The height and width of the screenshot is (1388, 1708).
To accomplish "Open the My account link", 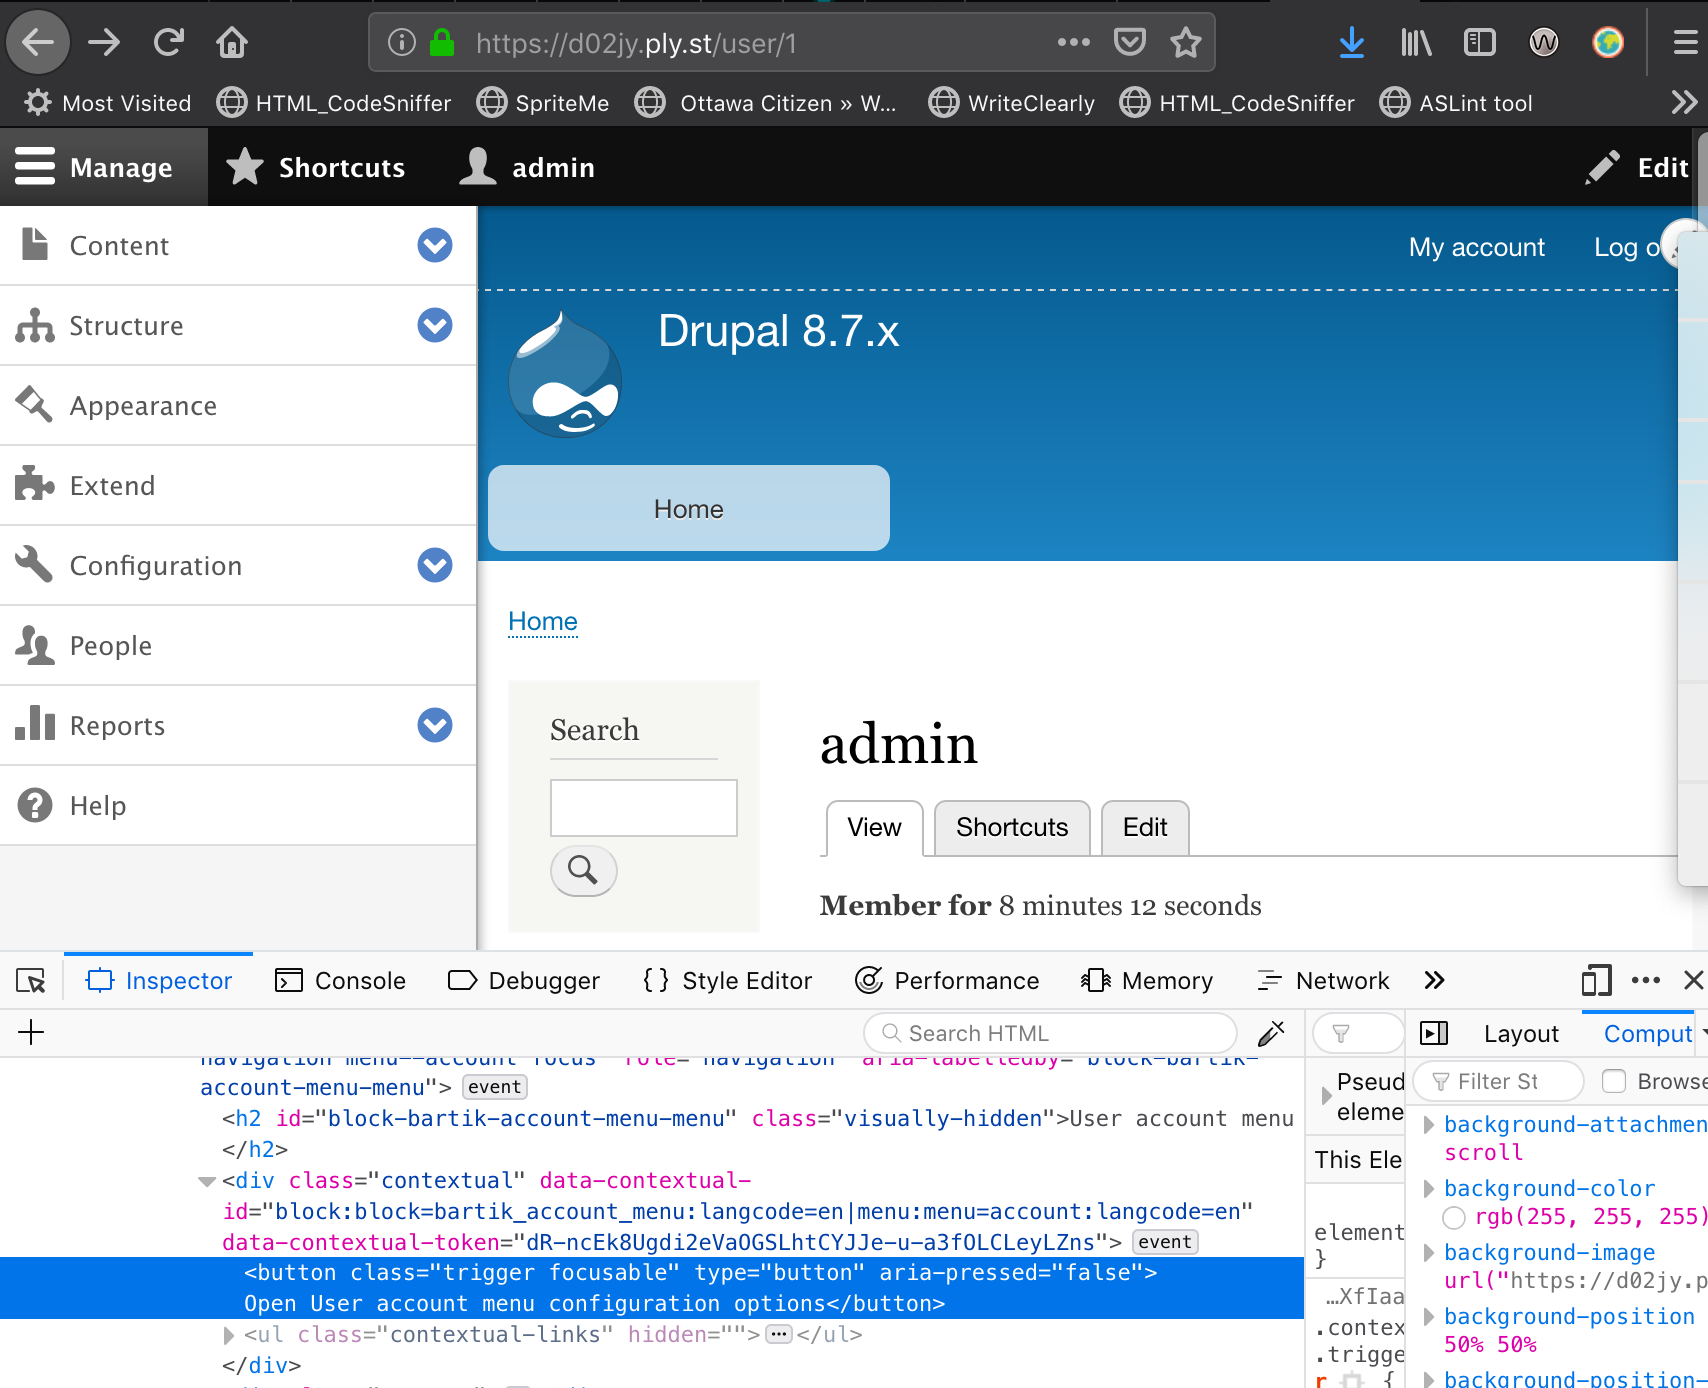I will [1477, 247].
